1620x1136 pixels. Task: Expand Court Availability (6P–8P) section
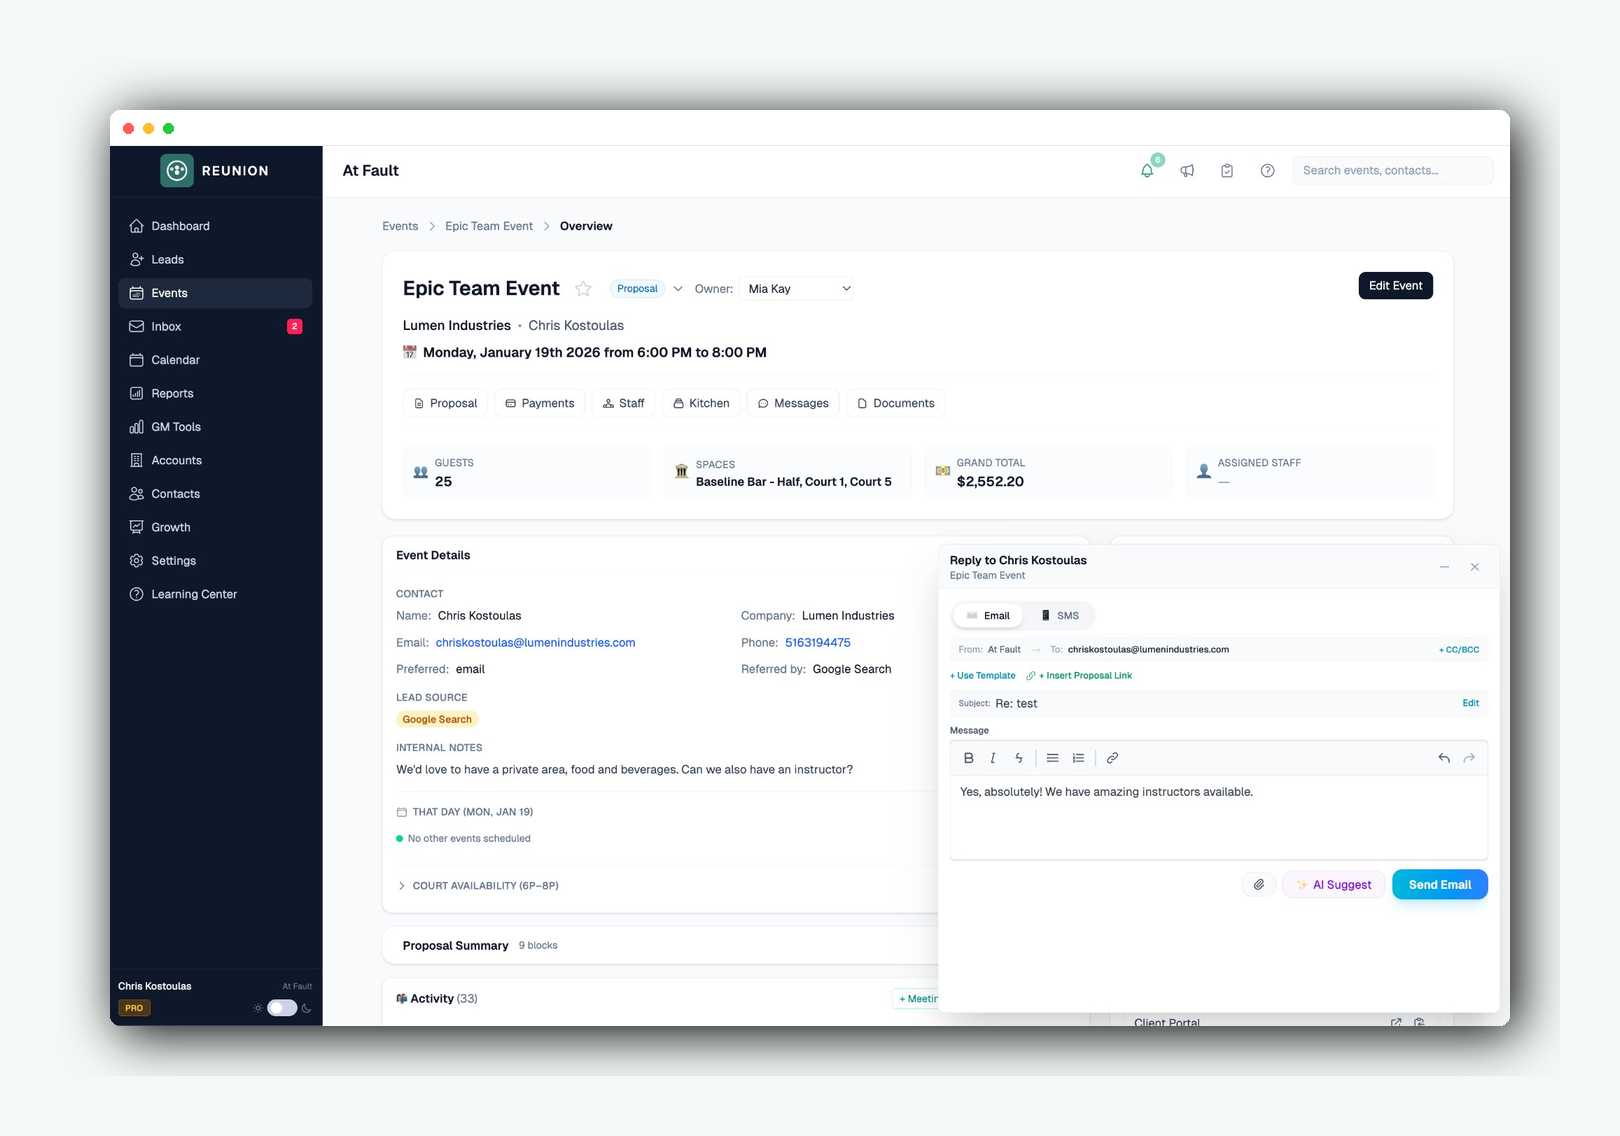[478, 885]
